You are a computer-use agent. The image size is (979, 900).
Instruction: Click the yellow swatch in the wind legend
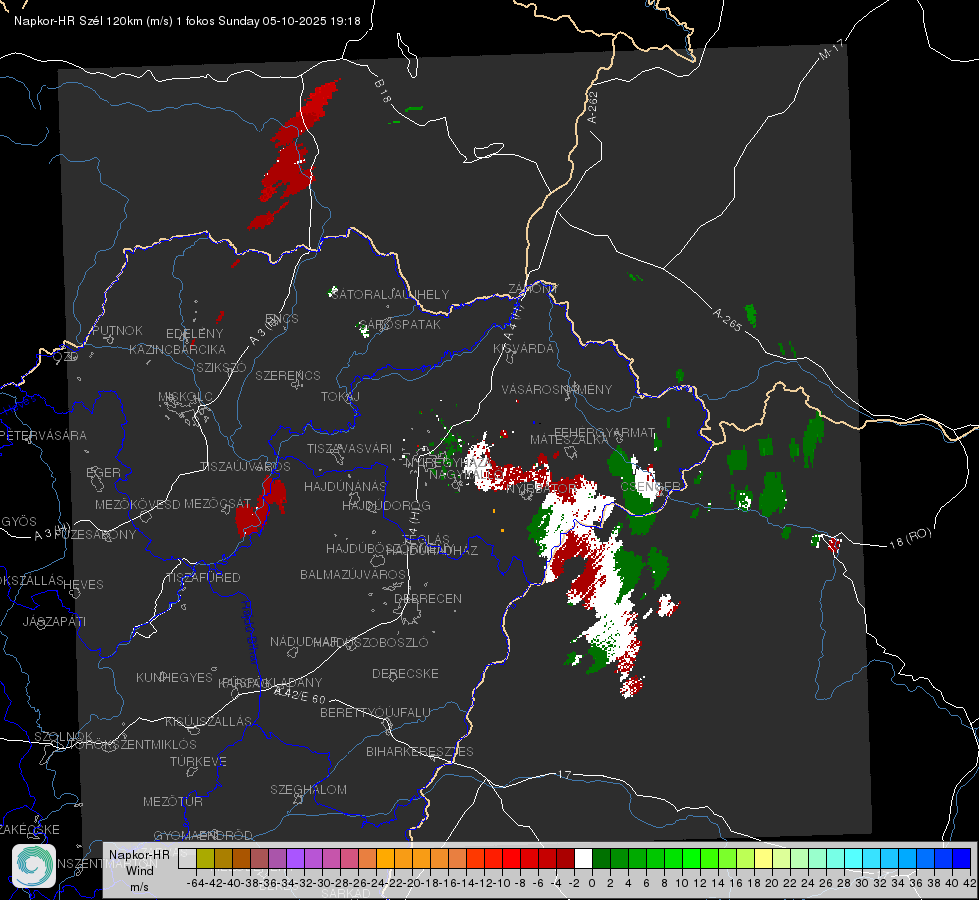[x=764, y=858]
